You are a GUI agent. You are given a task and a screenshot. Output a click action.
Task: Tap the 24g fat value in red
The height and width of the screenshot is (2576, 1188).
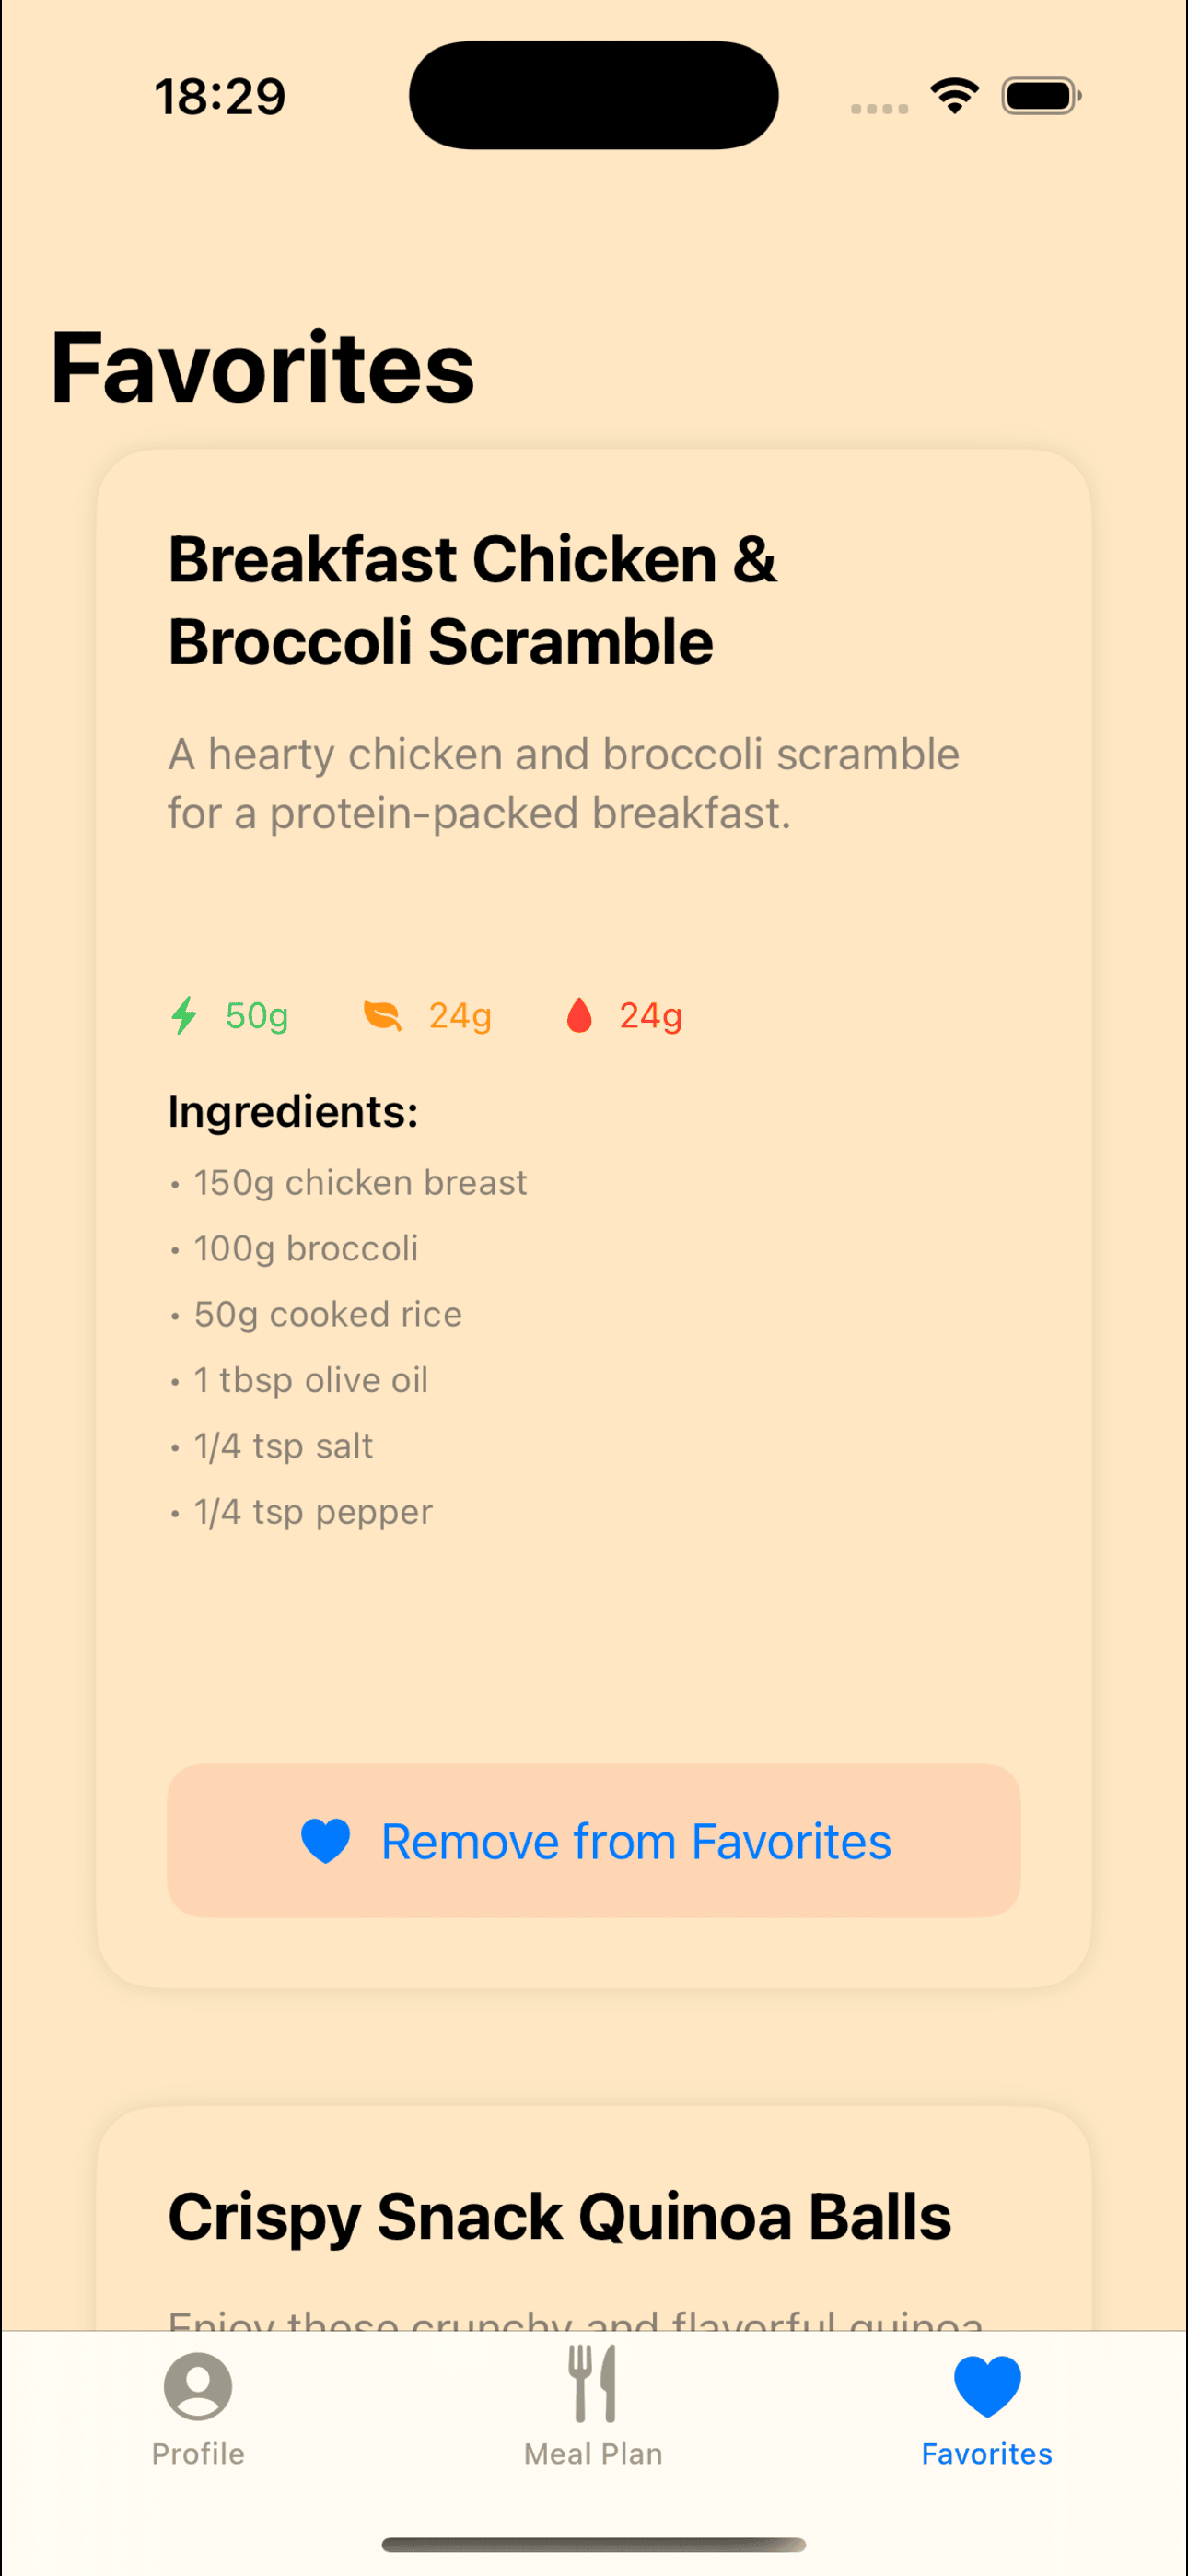(x=651, y=1016)
